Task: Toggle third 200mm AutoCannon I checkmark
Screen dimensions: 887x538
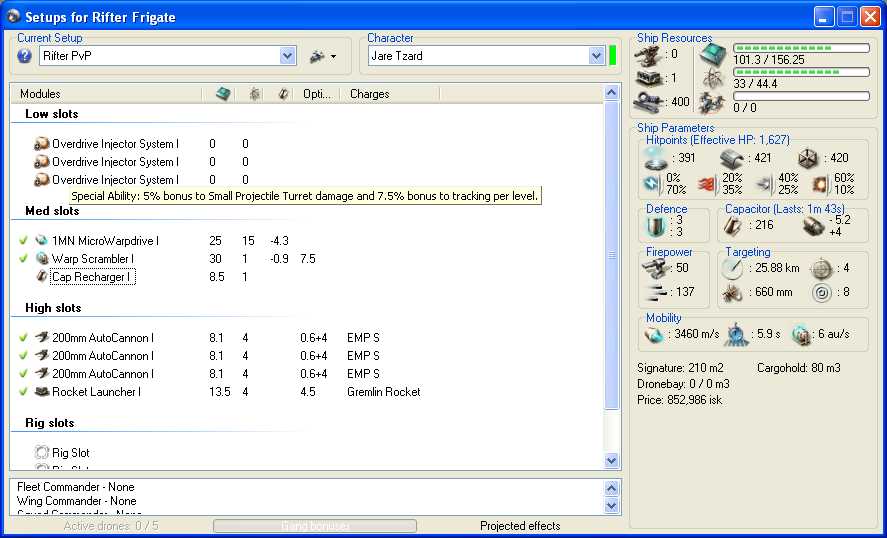Action: click(23, 374)
